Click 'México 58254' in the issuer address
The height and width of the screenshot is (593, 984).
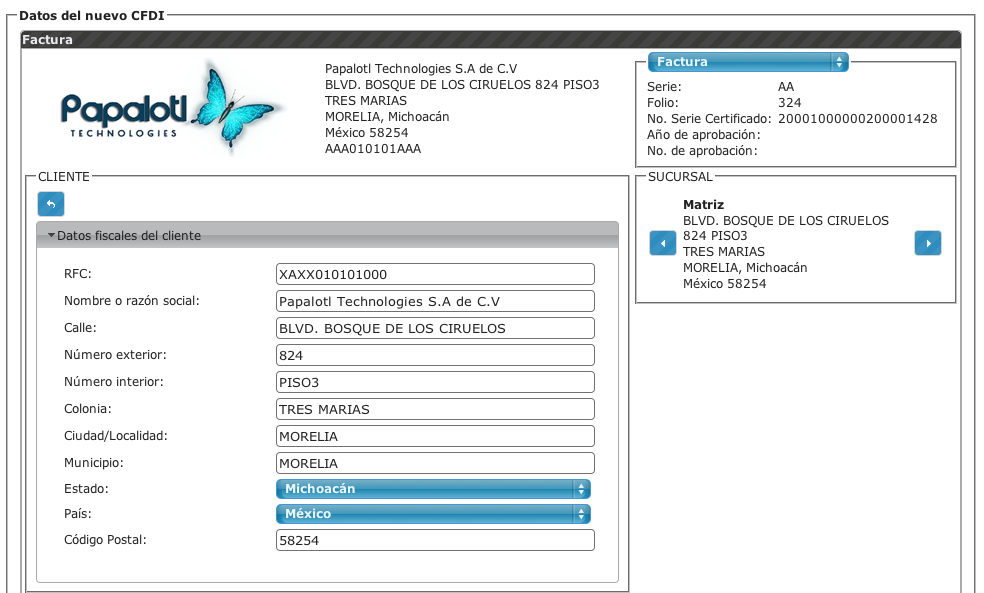tap(366, 132)
